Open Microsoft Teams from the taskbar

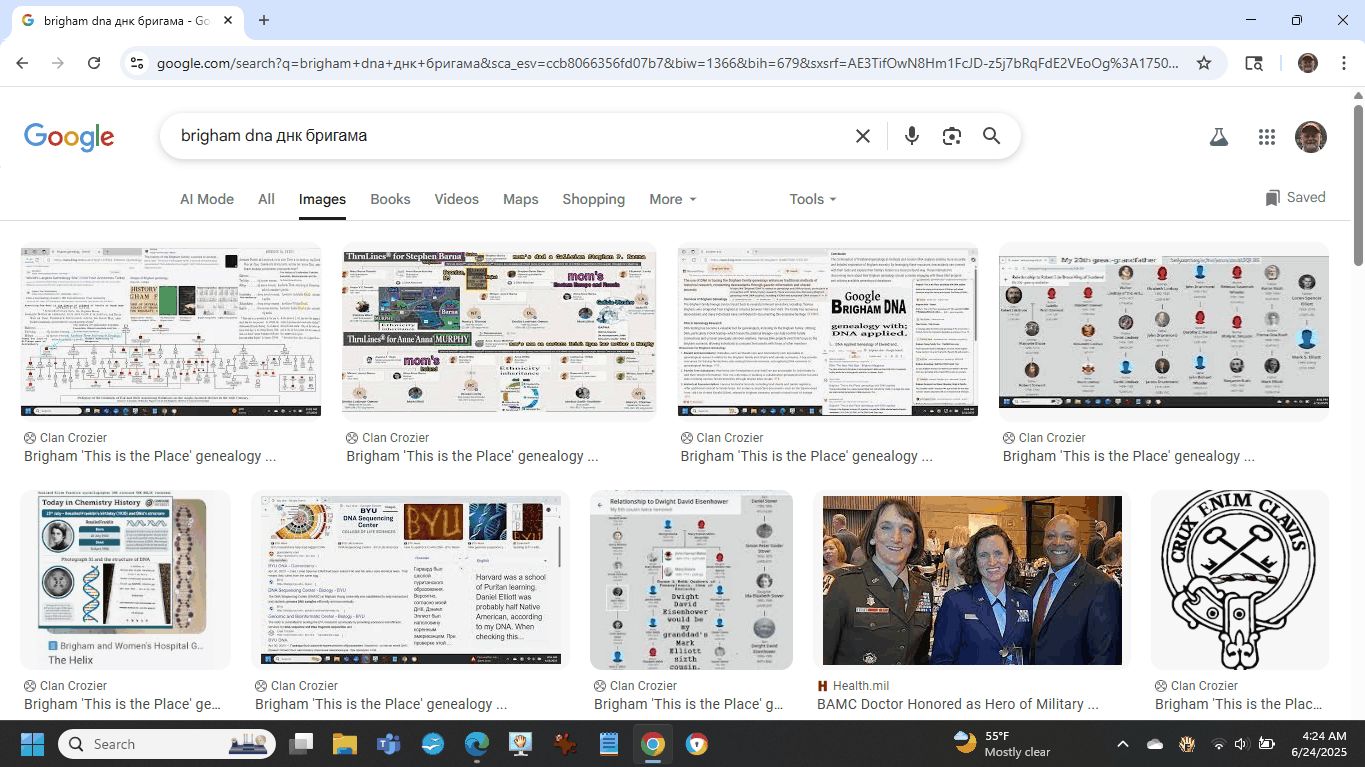pos(388,744)
